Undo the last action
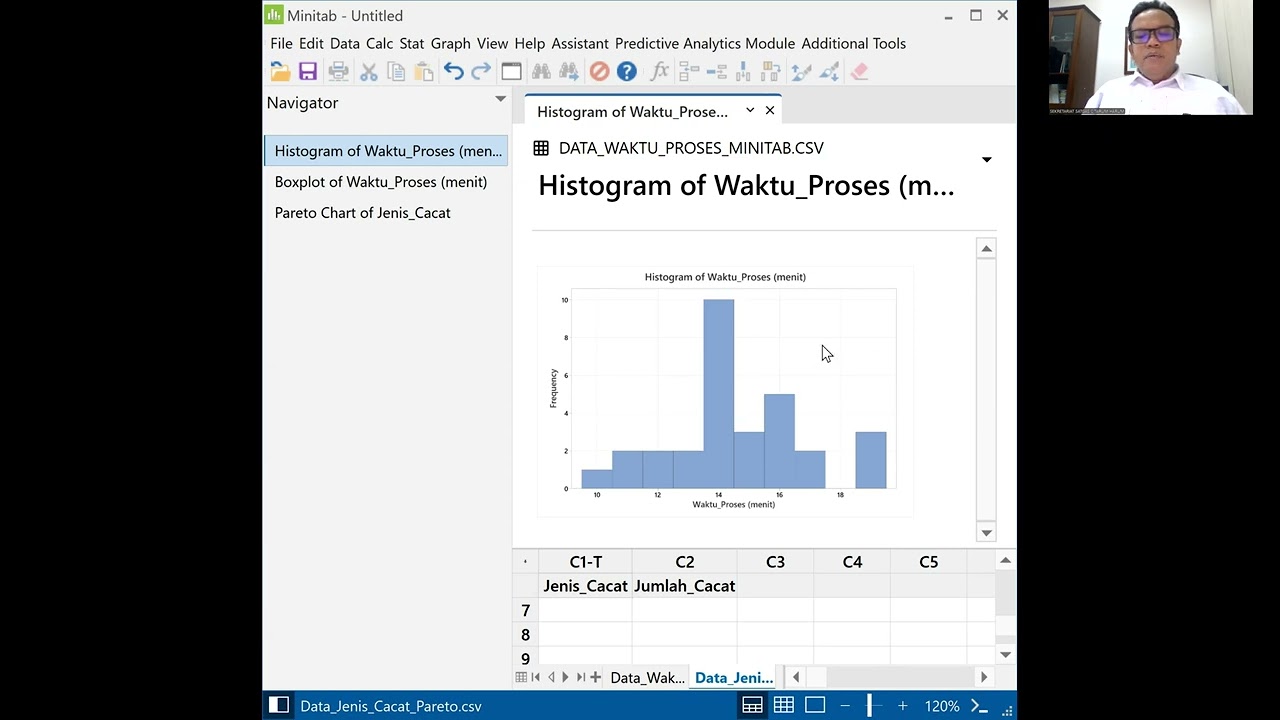Viewport: 1280px width, 720px height. [x=454, y=72]
